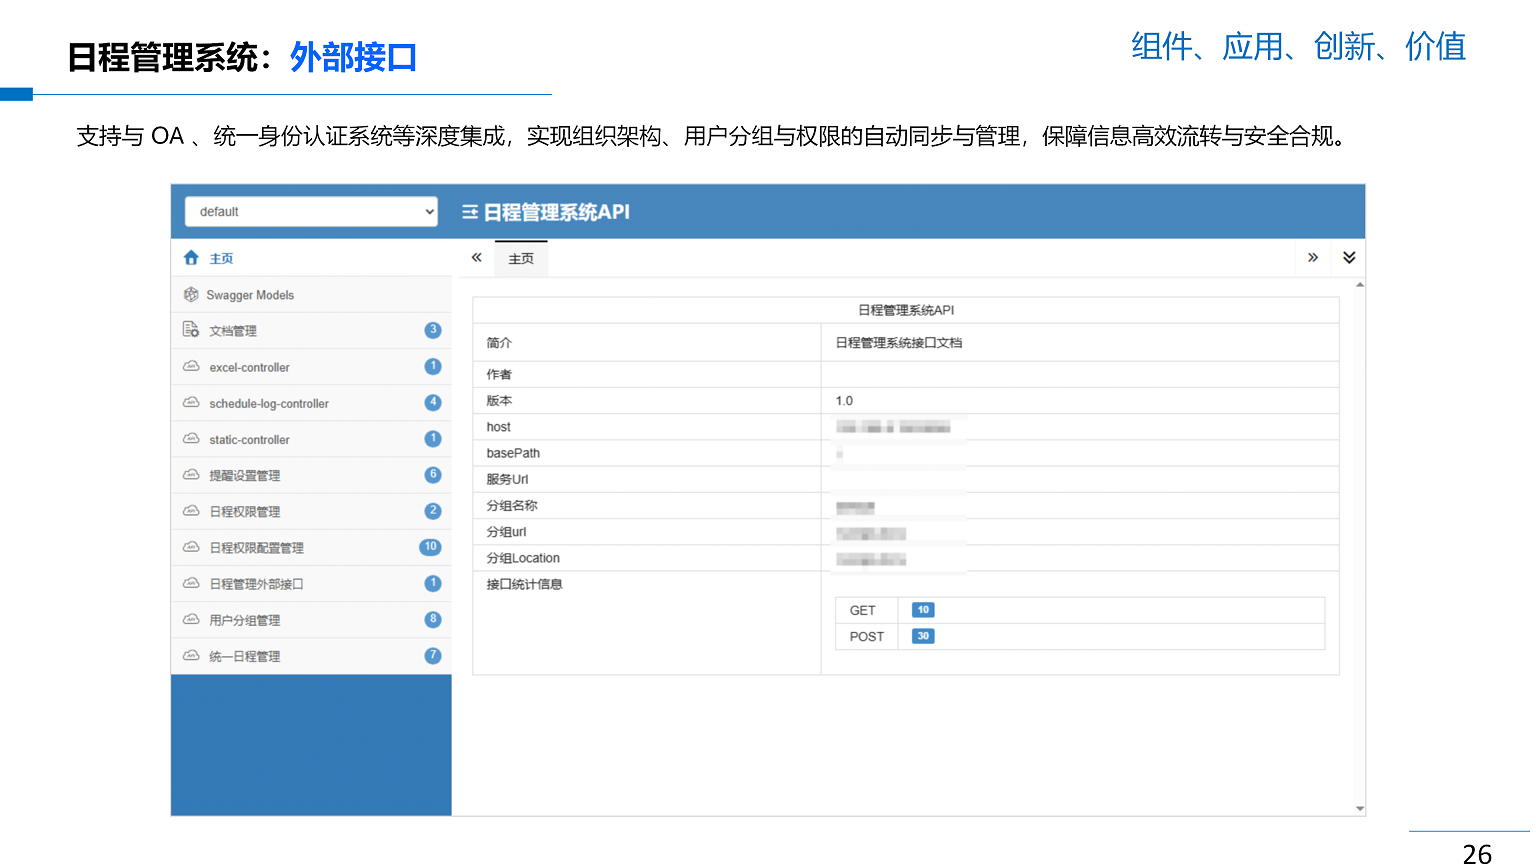
Task: Click the excel-controller cloud icon
Action: 191,367
